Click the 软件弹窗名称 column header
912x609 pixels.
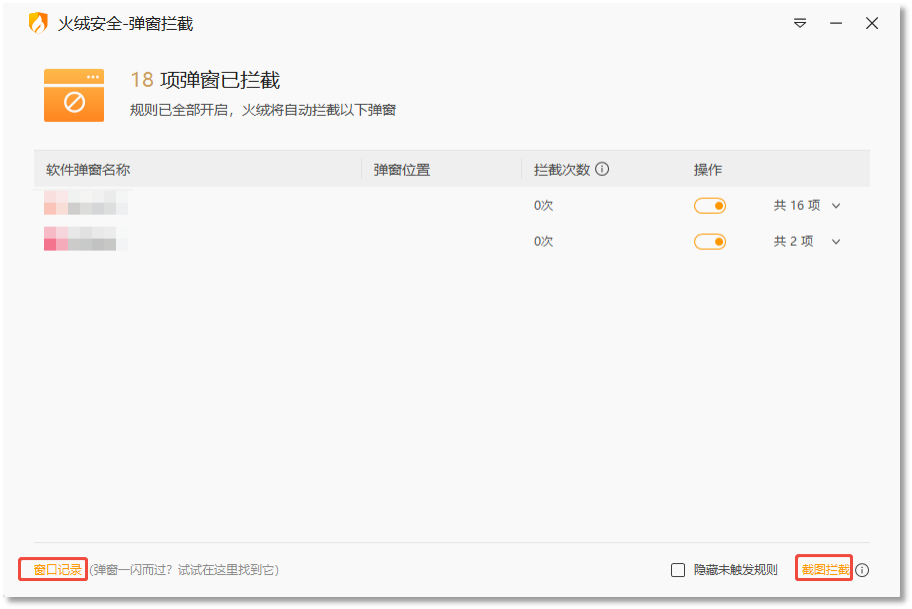[x=88, y=170]
